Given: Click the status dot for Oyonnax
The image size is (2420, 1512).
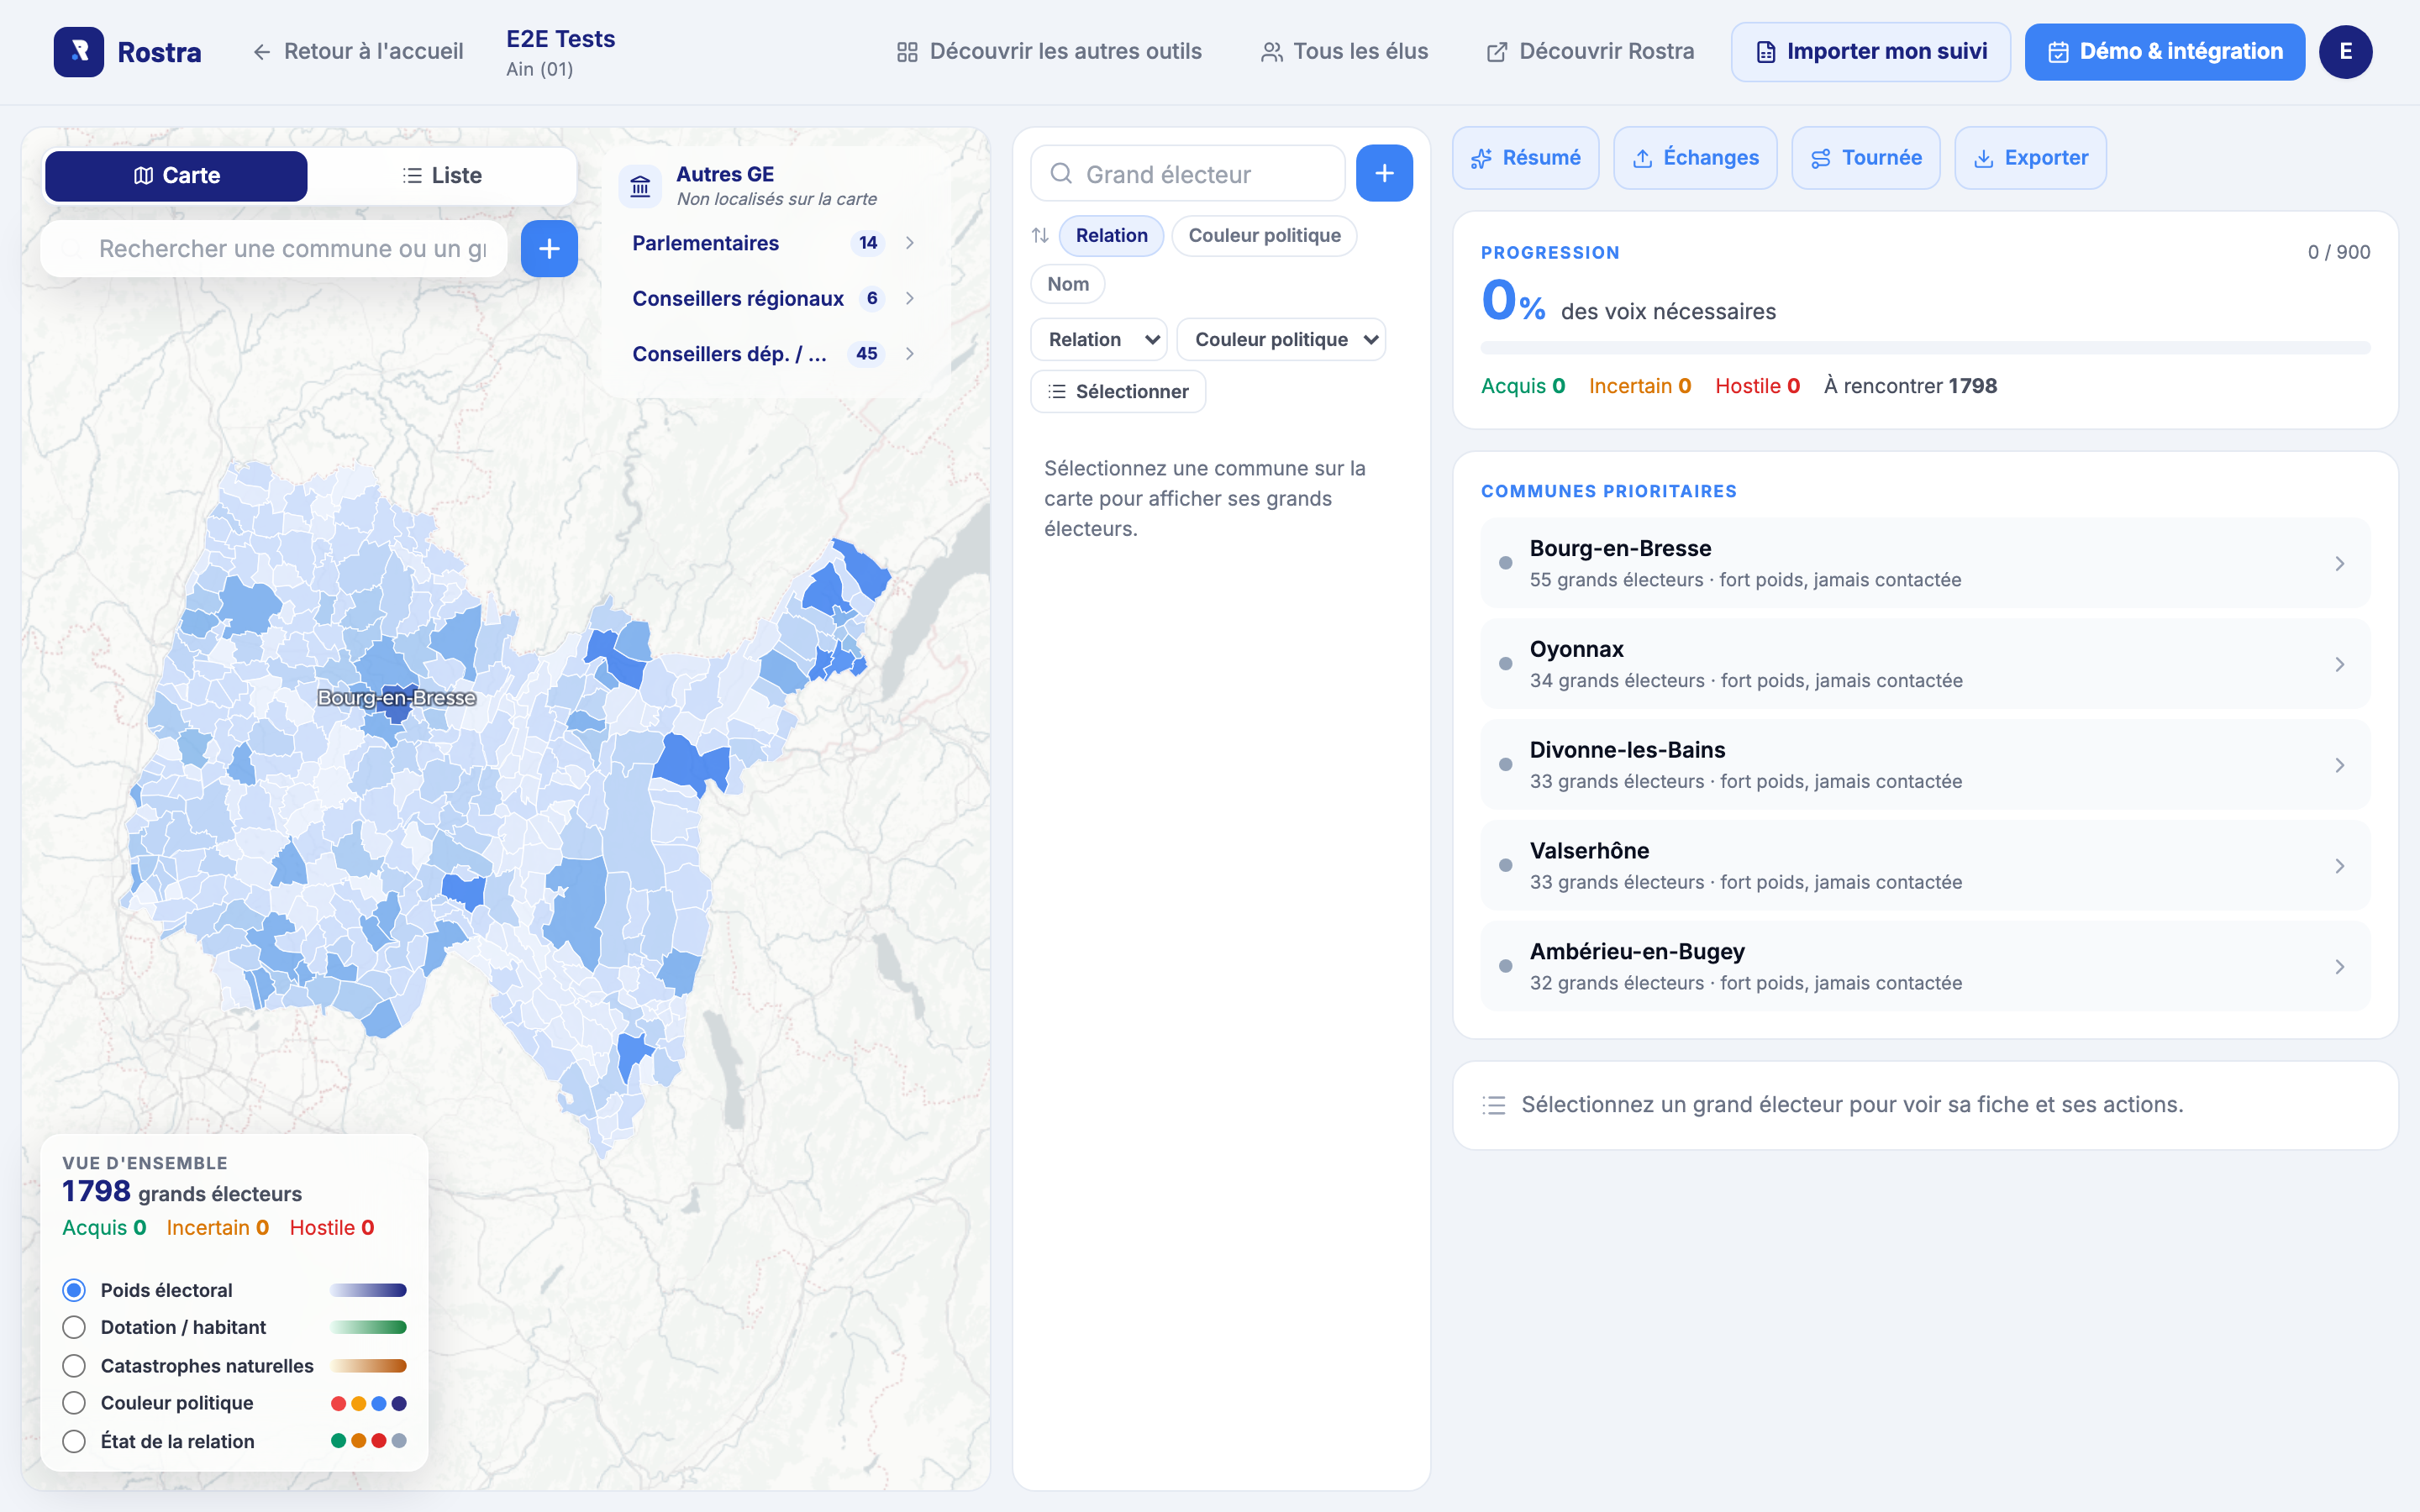Looking at the screenshot, I should point(1505,664).
